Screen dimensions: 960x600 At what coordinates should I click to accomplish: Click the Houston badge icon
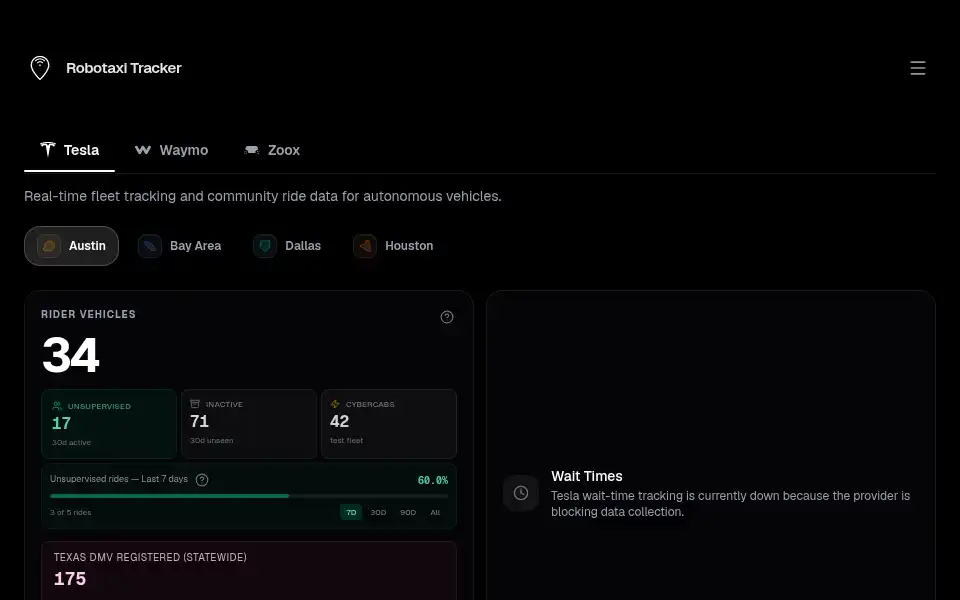click(x=365, y=246)
